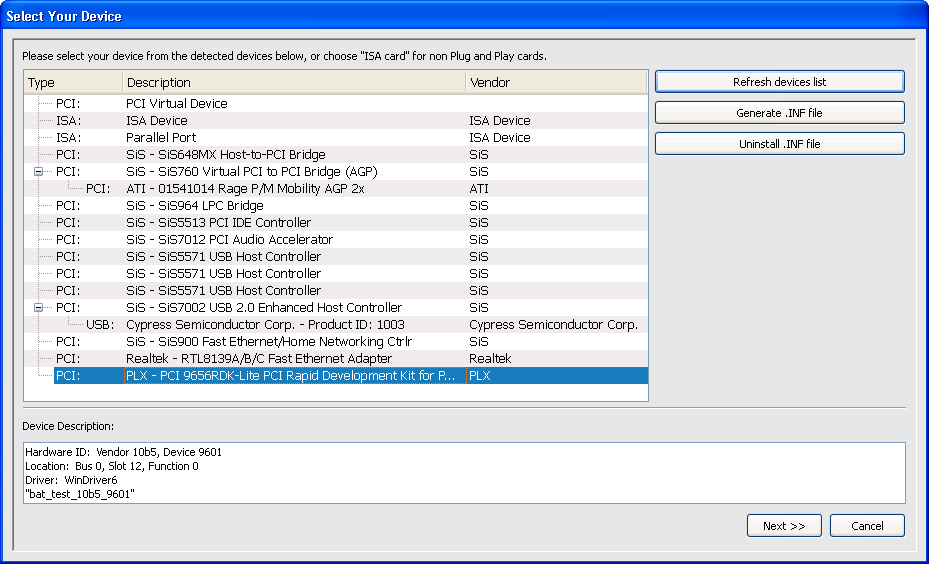Click the Hardware ID line in Device Description
The height and width of the screenshot is (564, 929).
pos(123,453)
